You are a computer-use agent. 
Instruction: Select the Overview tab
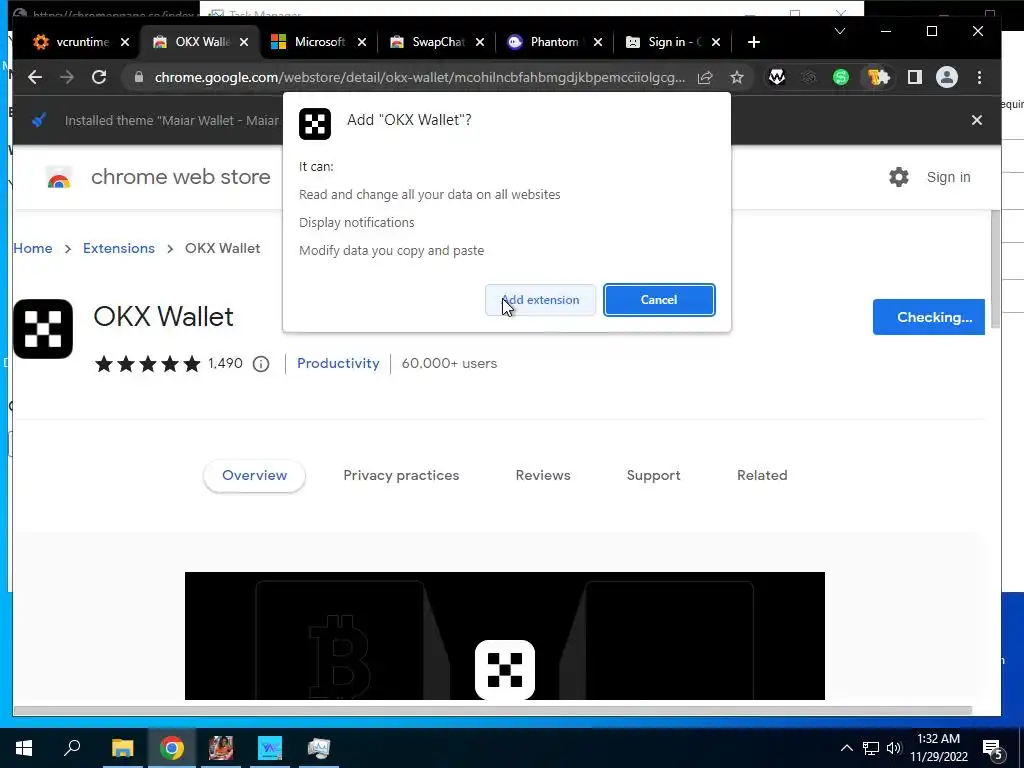click(255, 475)
